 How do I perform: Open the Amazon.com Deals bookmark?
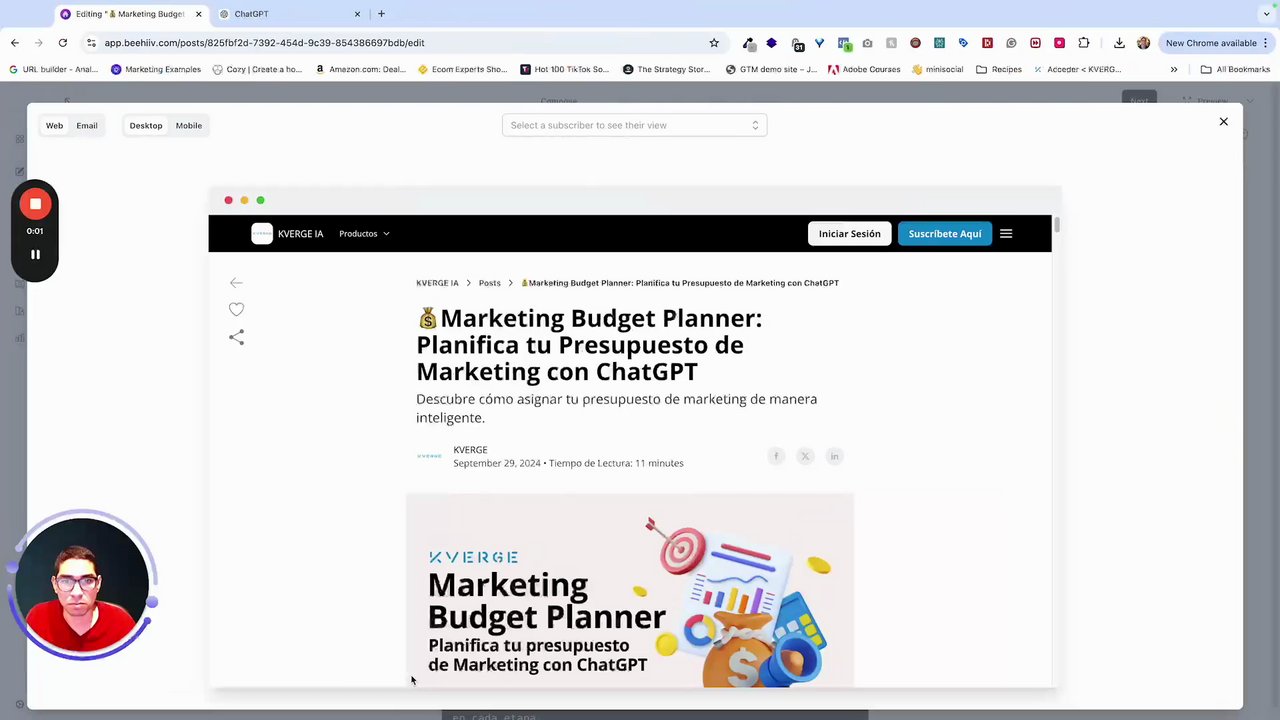(x=362, y=70)
